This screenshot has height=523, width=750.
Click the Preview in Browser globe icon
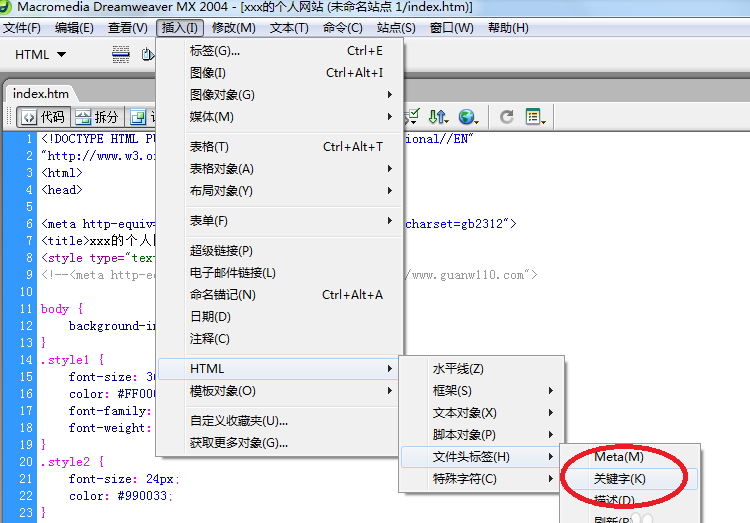467,116
